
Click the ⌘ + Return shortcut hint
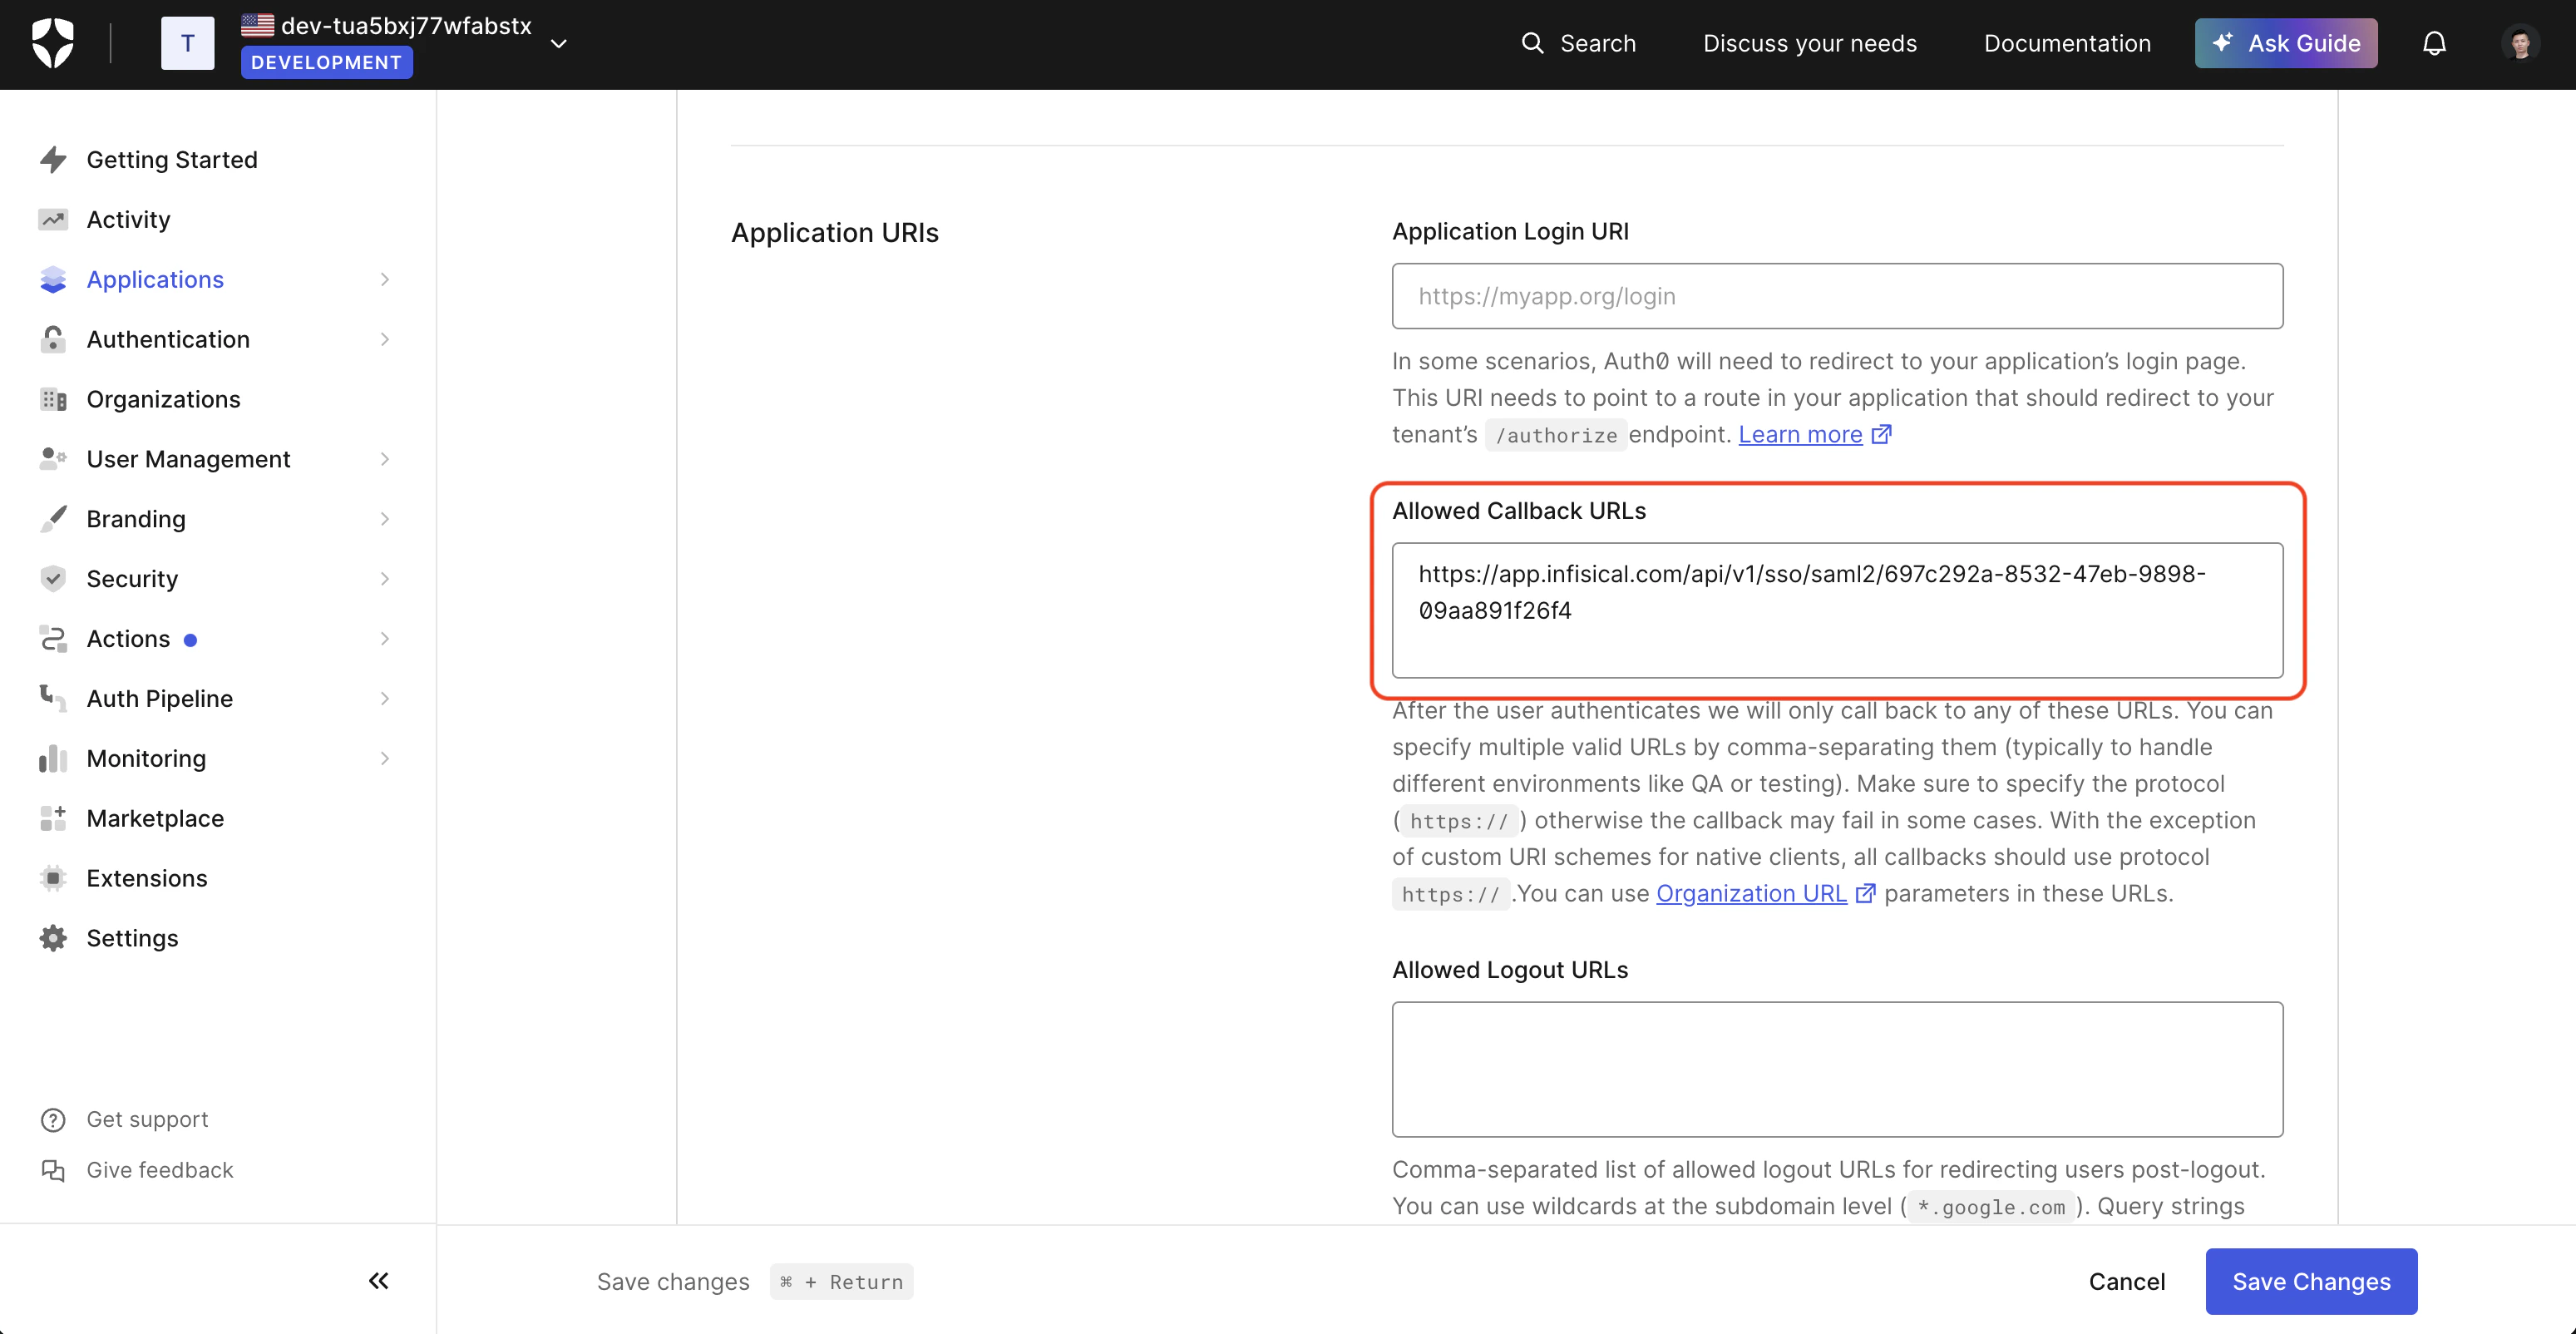(x=841, y=1281)
